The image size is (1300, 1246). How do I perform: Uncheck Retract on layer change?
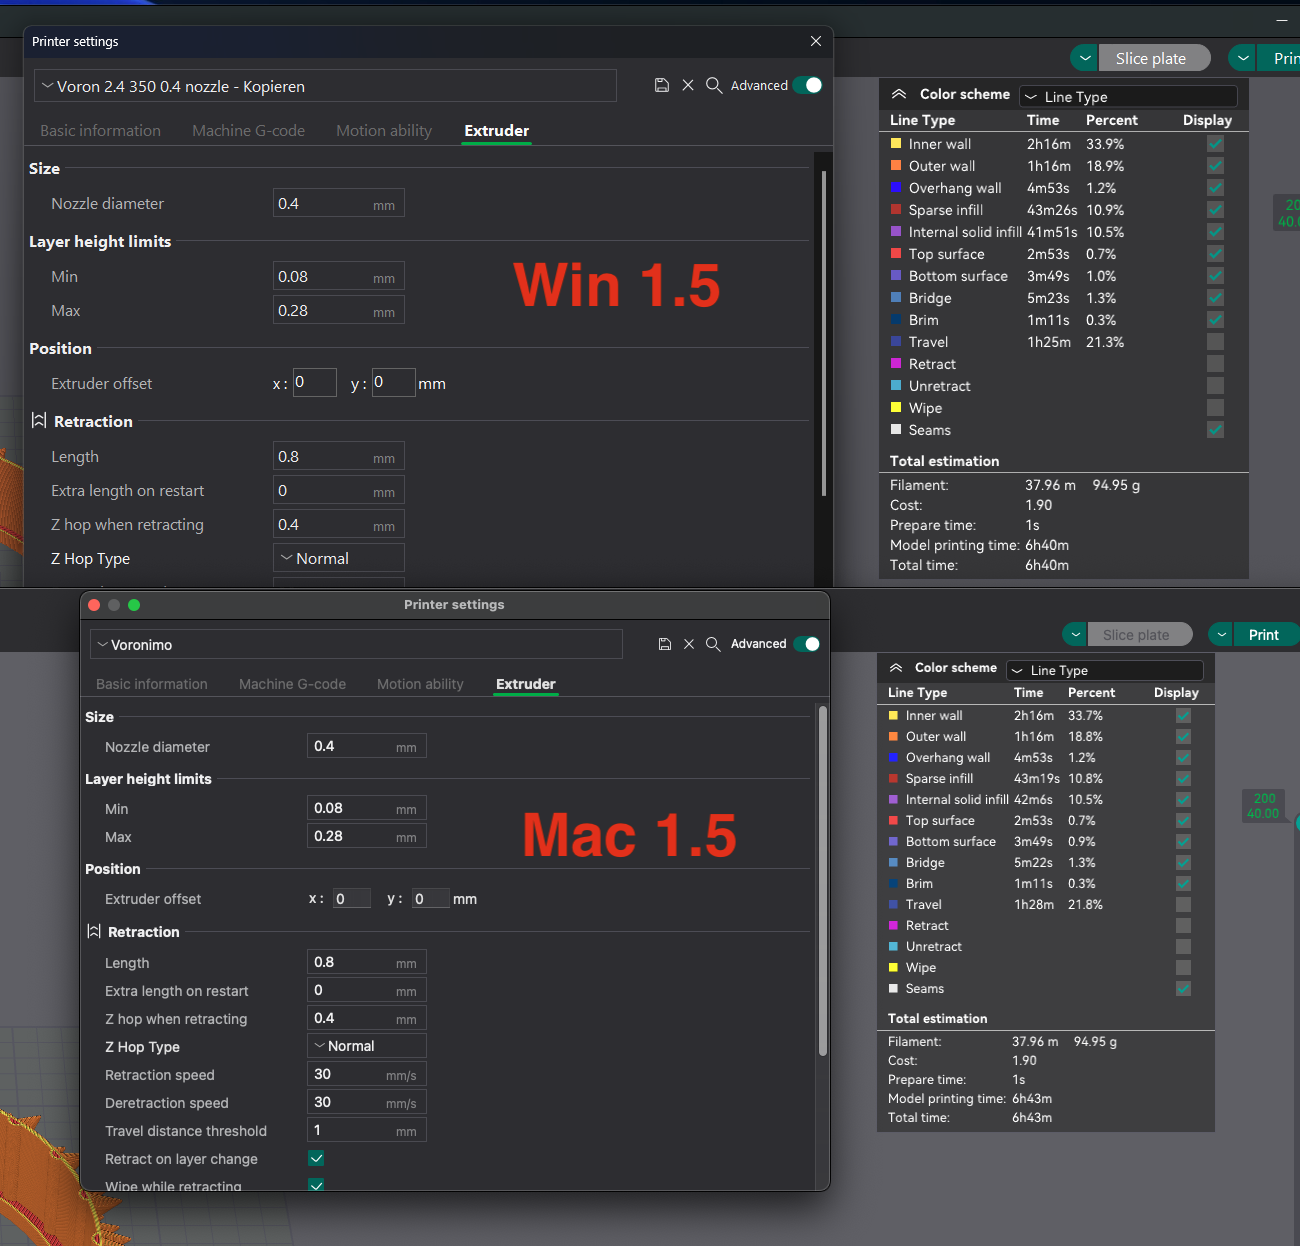pos(316,1158)
